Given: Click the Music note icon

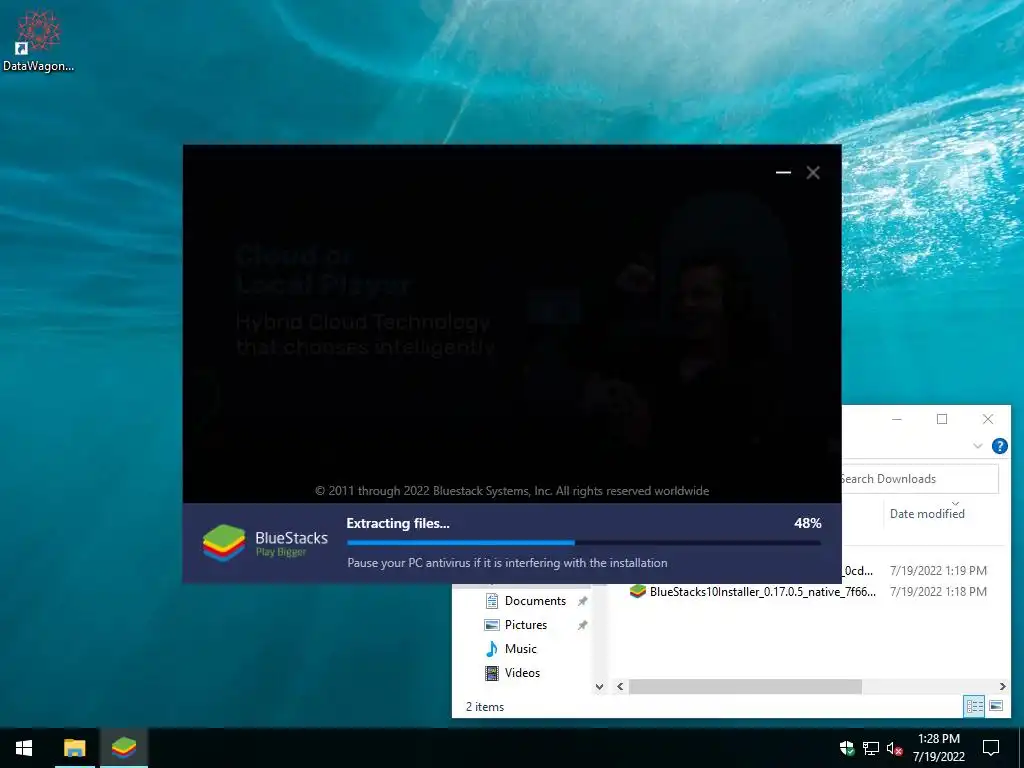Looking at the screenshot, I should click(492, 648).
